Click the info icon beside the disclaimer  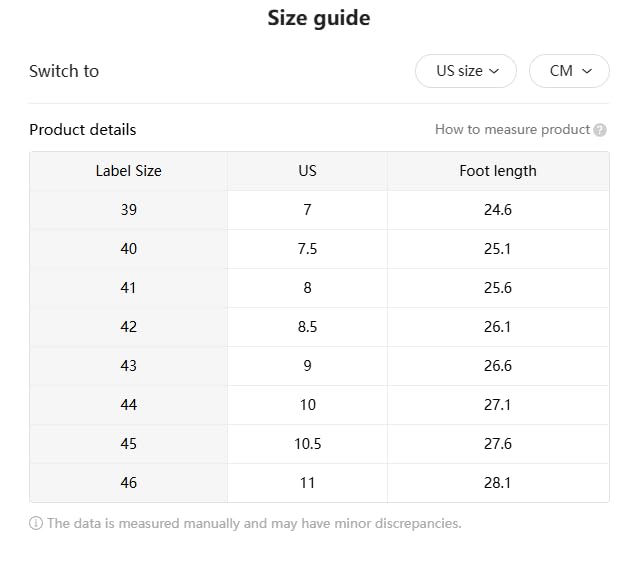tap(36, 523)
